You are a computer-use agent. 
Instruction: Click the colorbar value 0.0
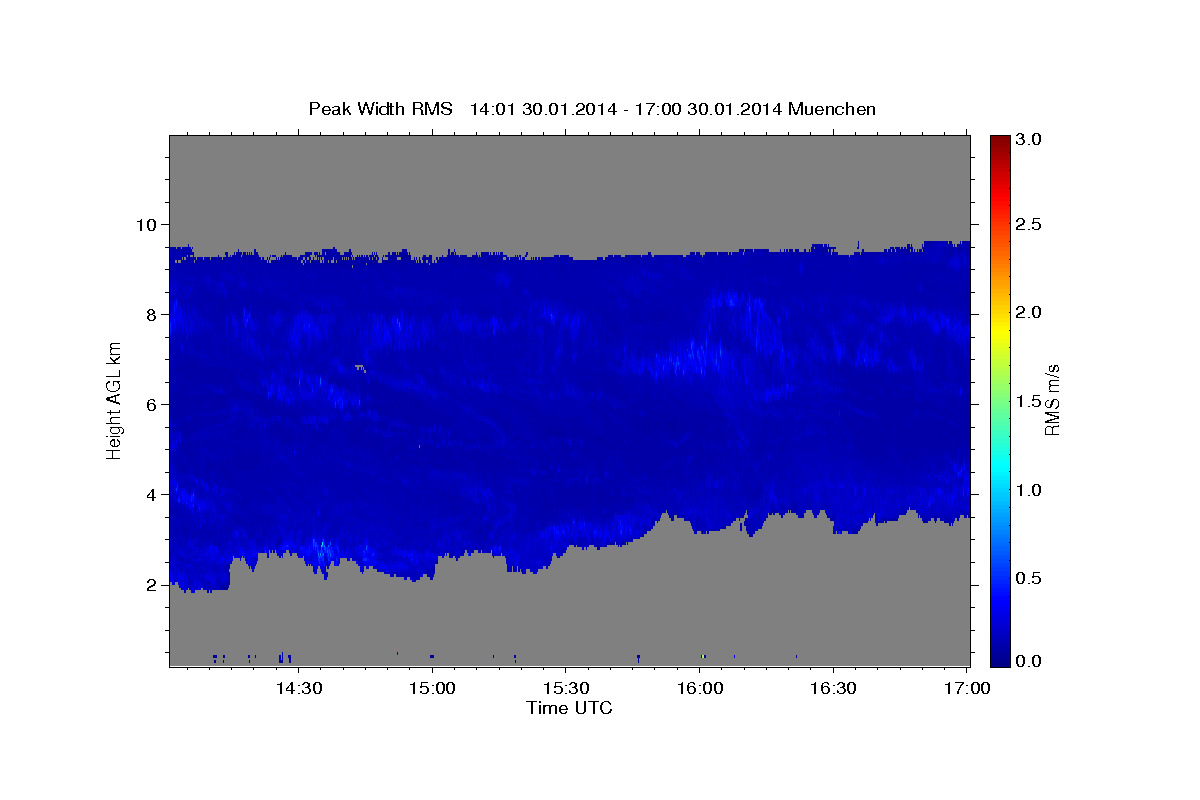1029,661
